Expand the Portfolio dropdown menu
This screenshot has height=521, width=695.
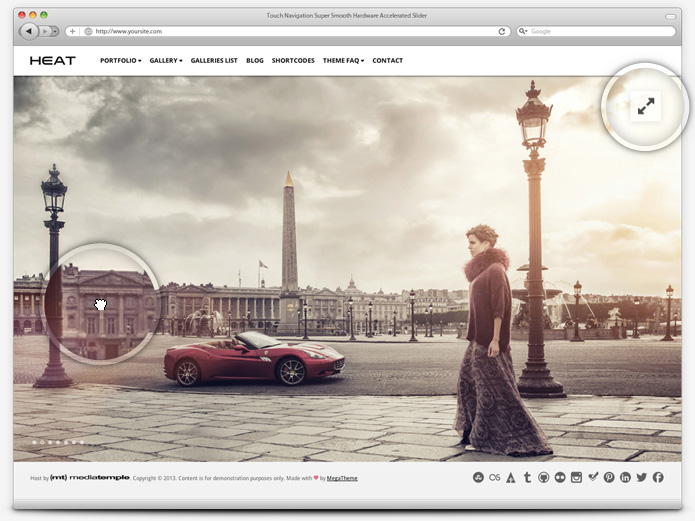pos(120,61)
